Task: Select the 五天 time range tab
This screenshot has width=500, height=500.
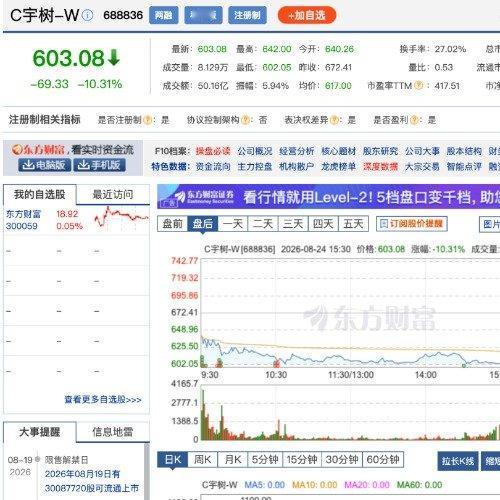Action: click(353, 224)
